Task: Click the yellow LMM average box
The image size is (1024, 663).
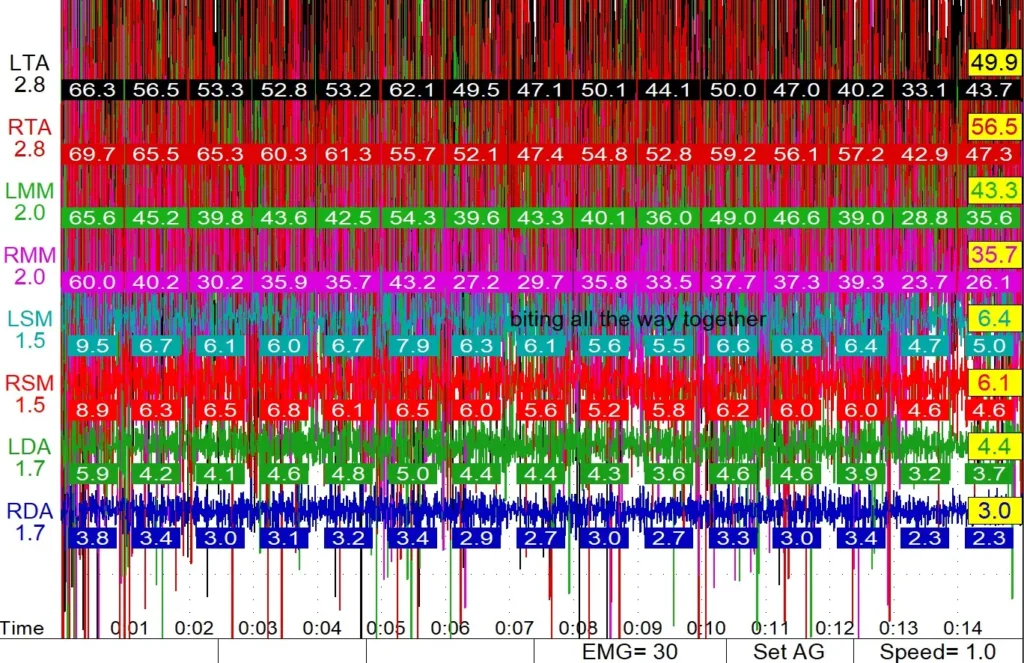Action: [x=993, y=191]
